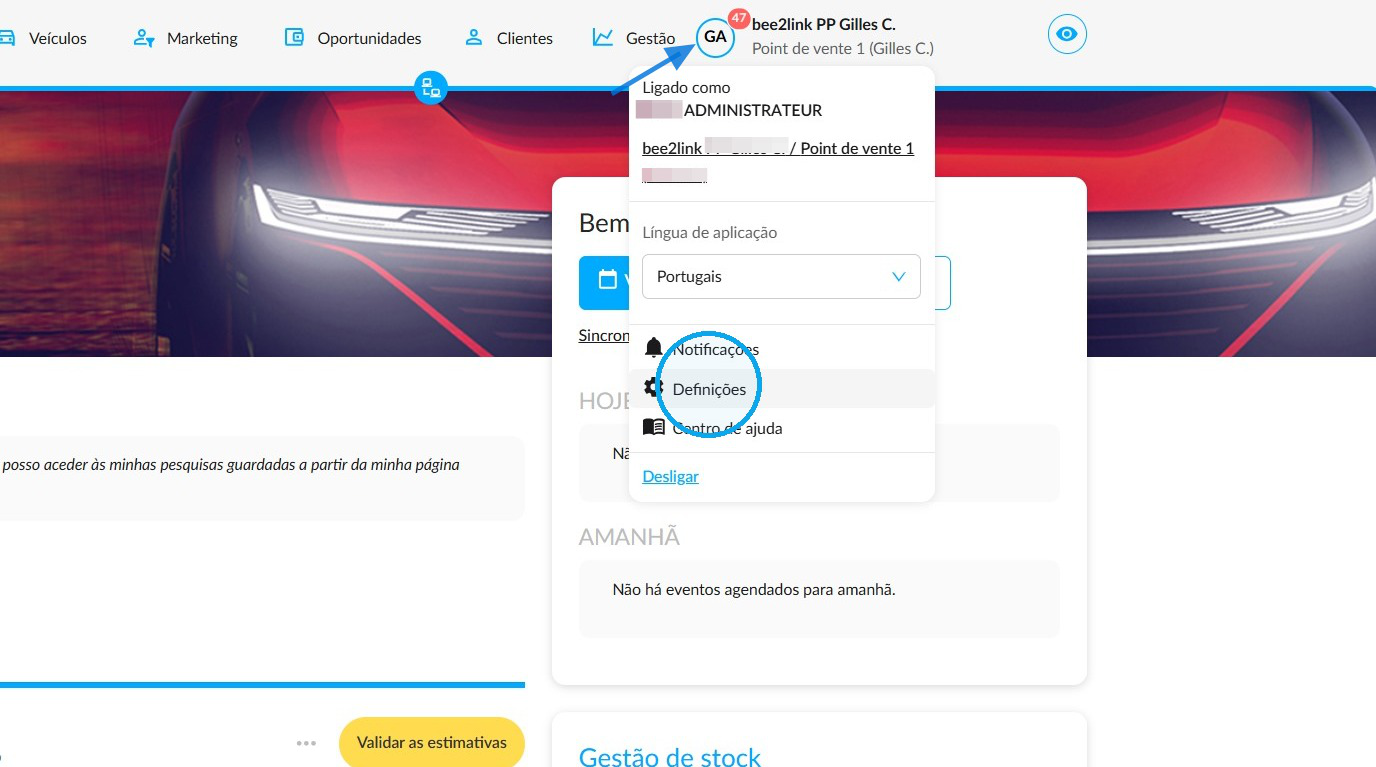
Task: Click the "Língua de aplicação" label
Action: click(x=710, y=232)
